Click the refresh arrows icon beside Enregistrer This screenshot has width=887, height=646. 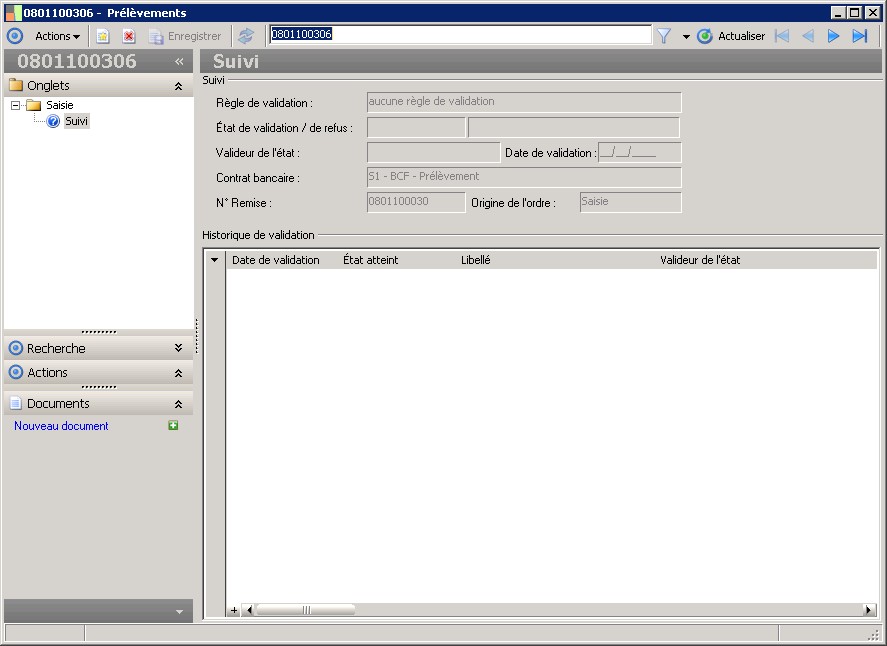pyautogui.click(x=246, y=36)
